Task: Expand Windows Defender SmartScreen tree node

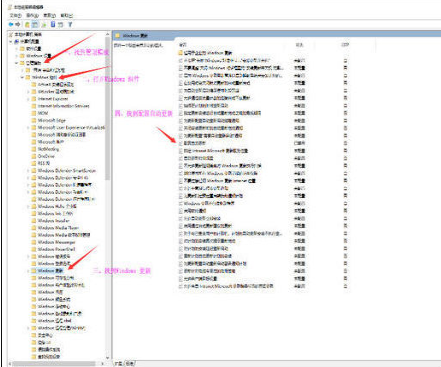Action: (x=28, y=170)
